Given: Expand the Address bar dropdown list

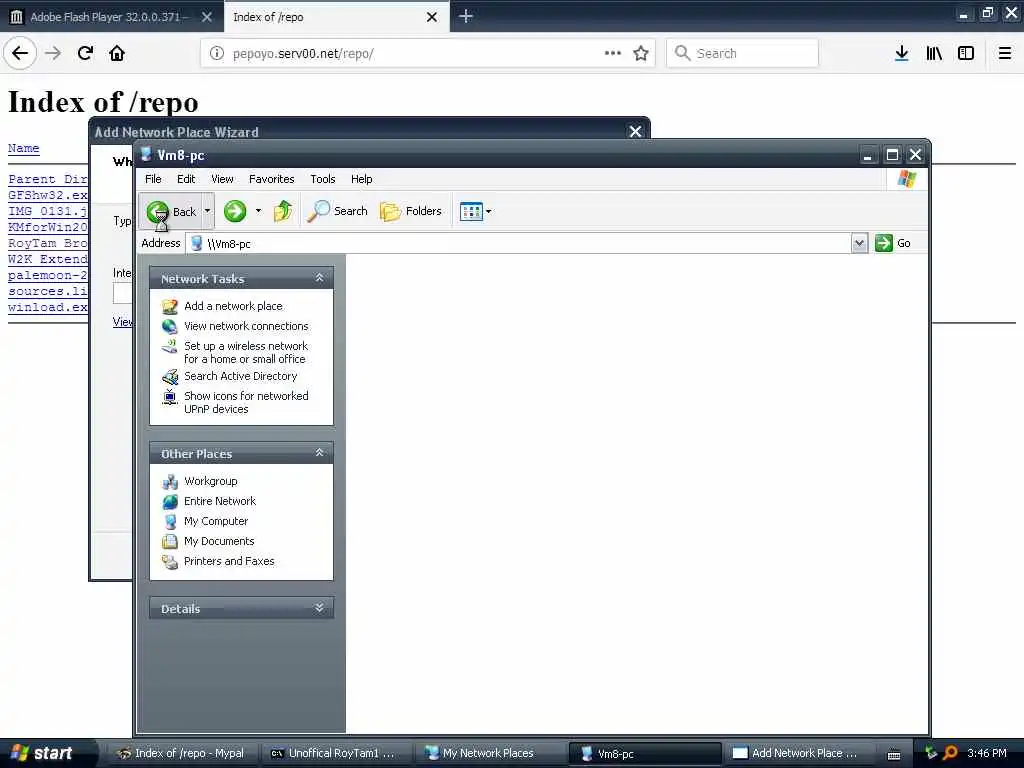Looking at the screenshot, I should click(859, 243).
